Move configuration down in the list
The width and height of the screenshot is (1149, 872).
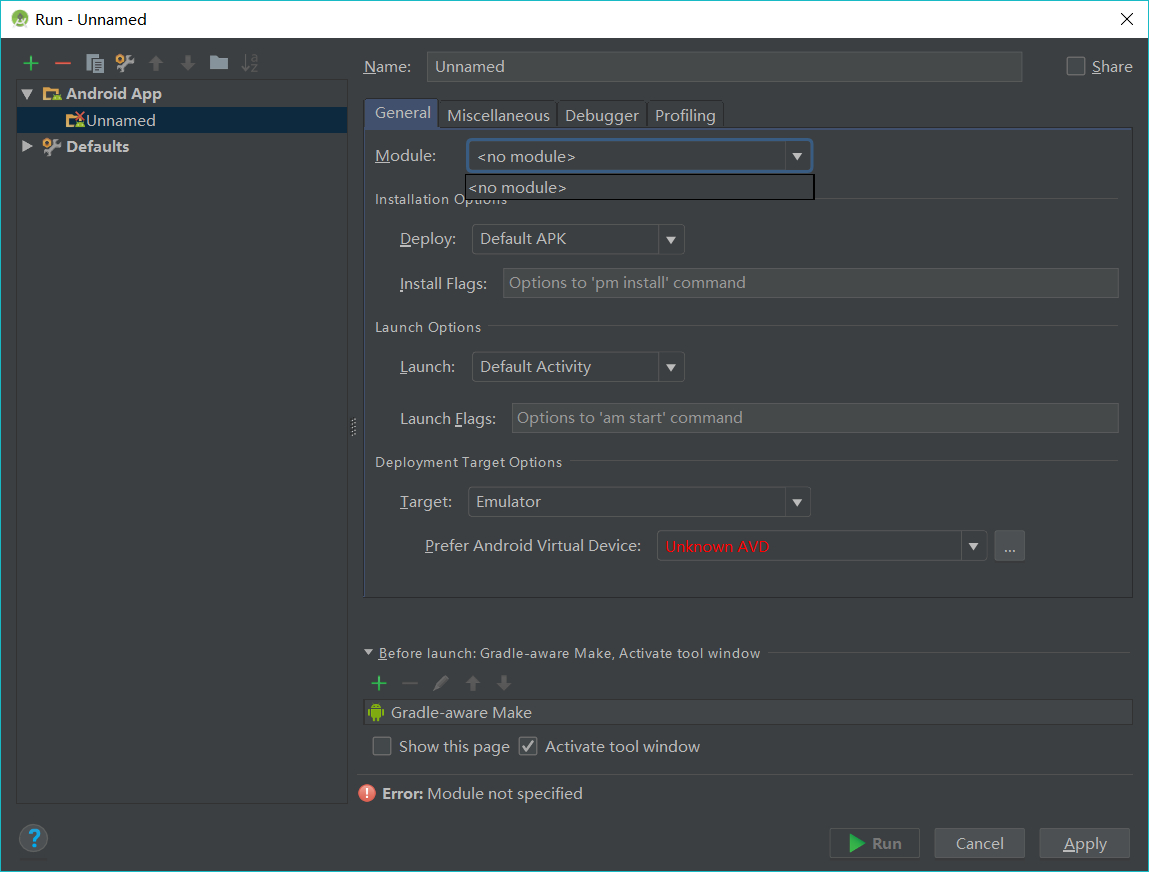coord(188,64)
